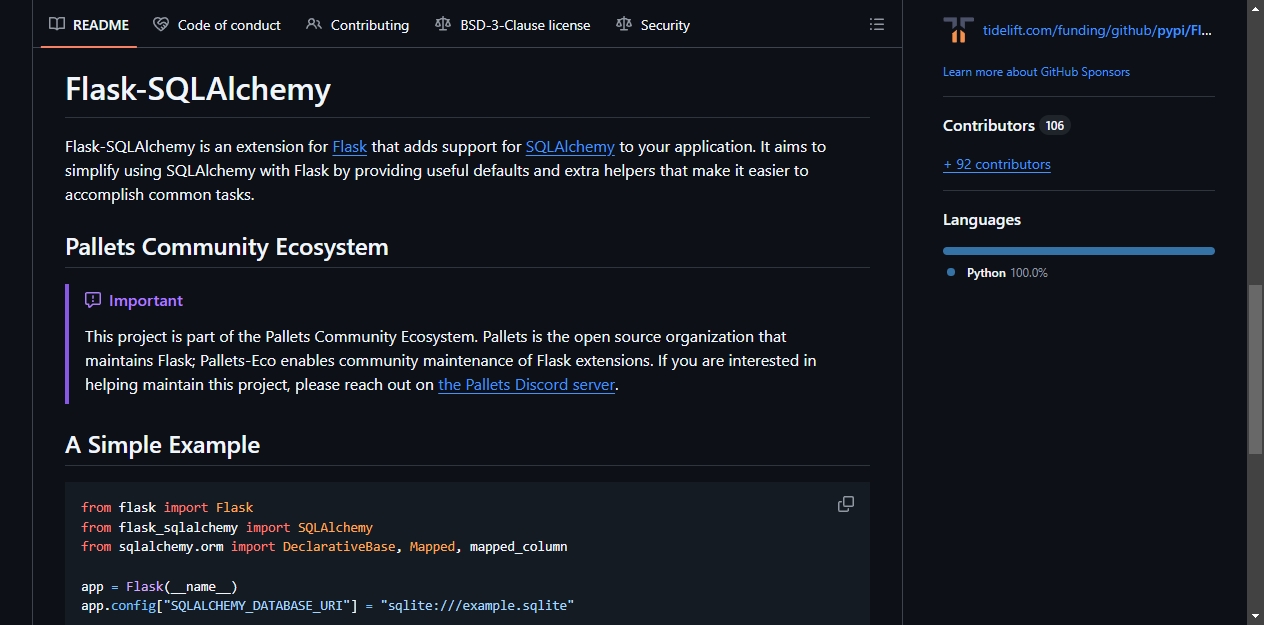1264x625 pixels.
Task: Click the Pallets Community Ecosystem heading
Action: 227,247
